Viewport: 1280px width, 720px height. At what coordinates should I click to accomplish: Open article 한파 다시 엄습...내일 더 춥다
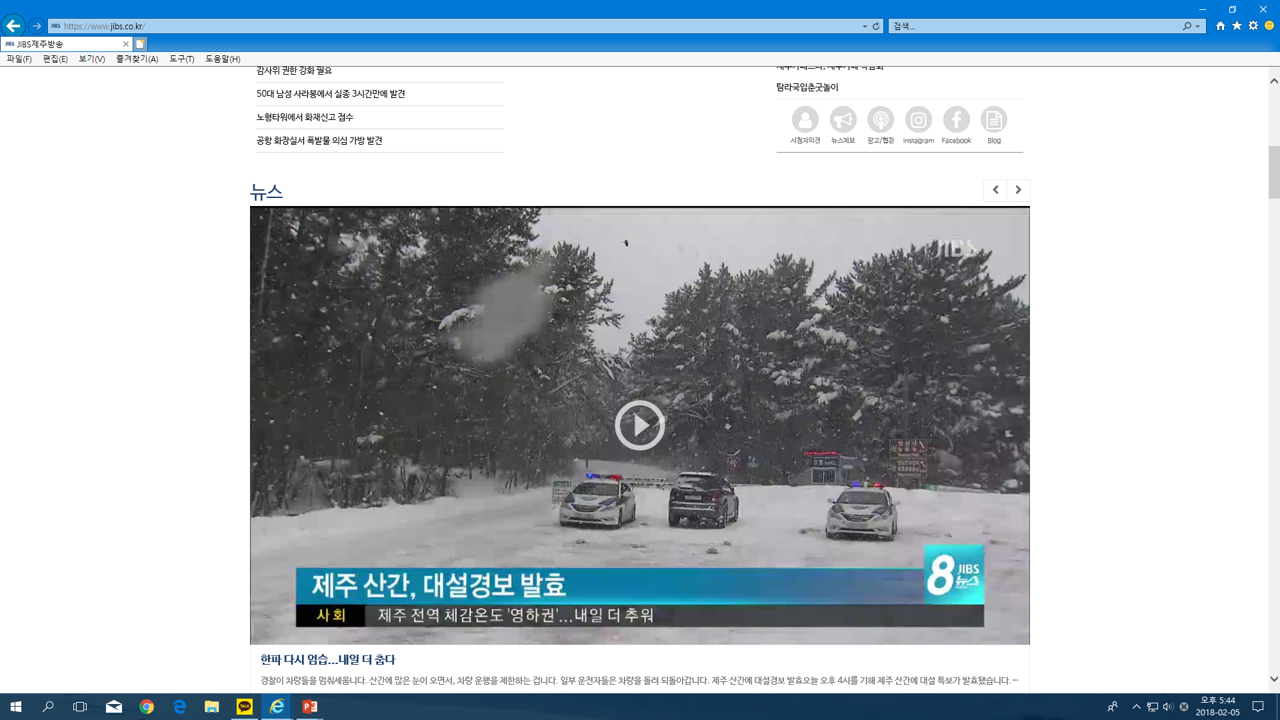328,660
